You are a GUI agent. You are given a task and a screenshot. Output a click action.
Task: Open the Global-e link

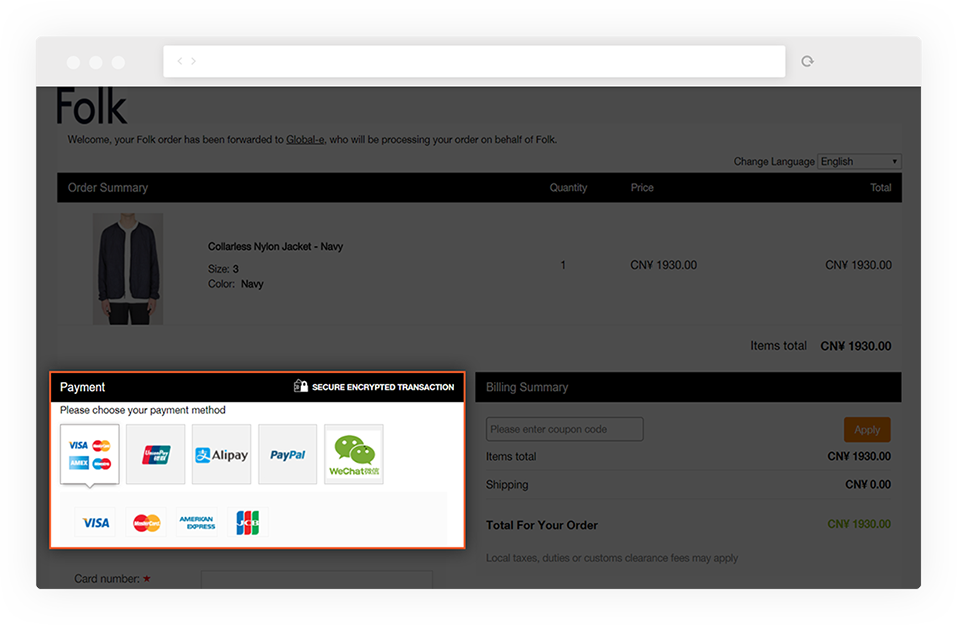pyautogui.click(x=305, y=140)
